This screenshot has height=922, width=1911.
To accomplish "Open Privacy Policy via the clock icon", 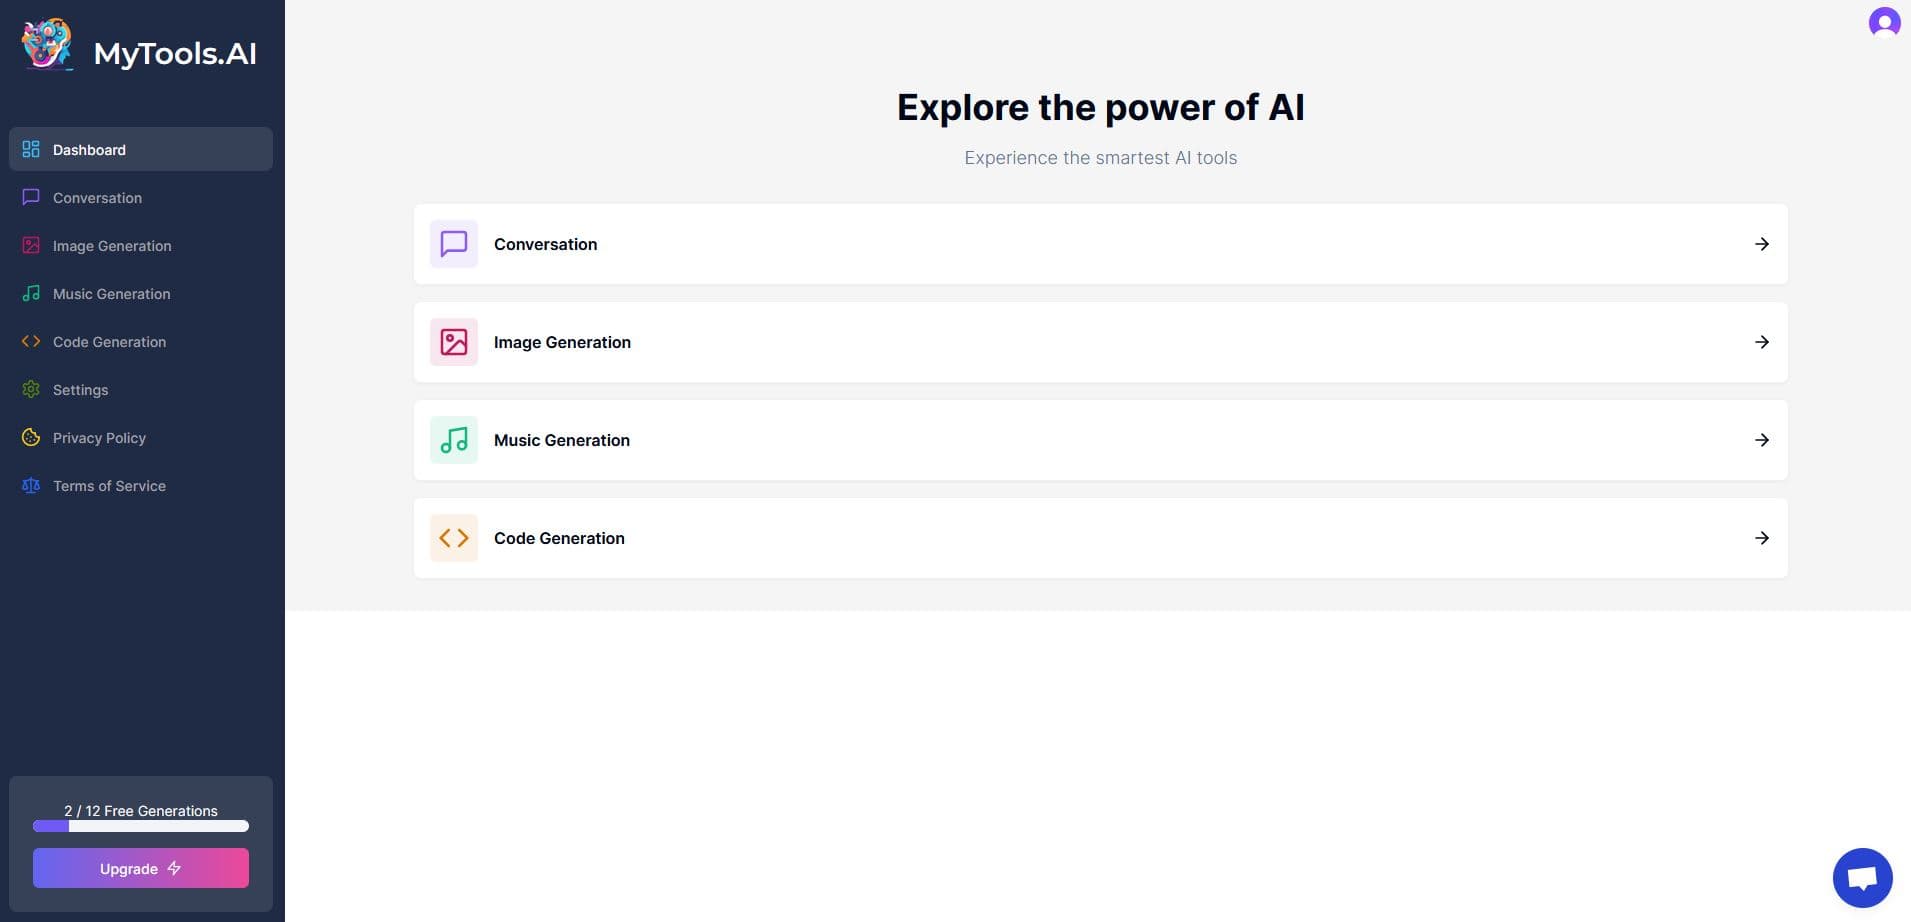I will (x=30, y=437).
